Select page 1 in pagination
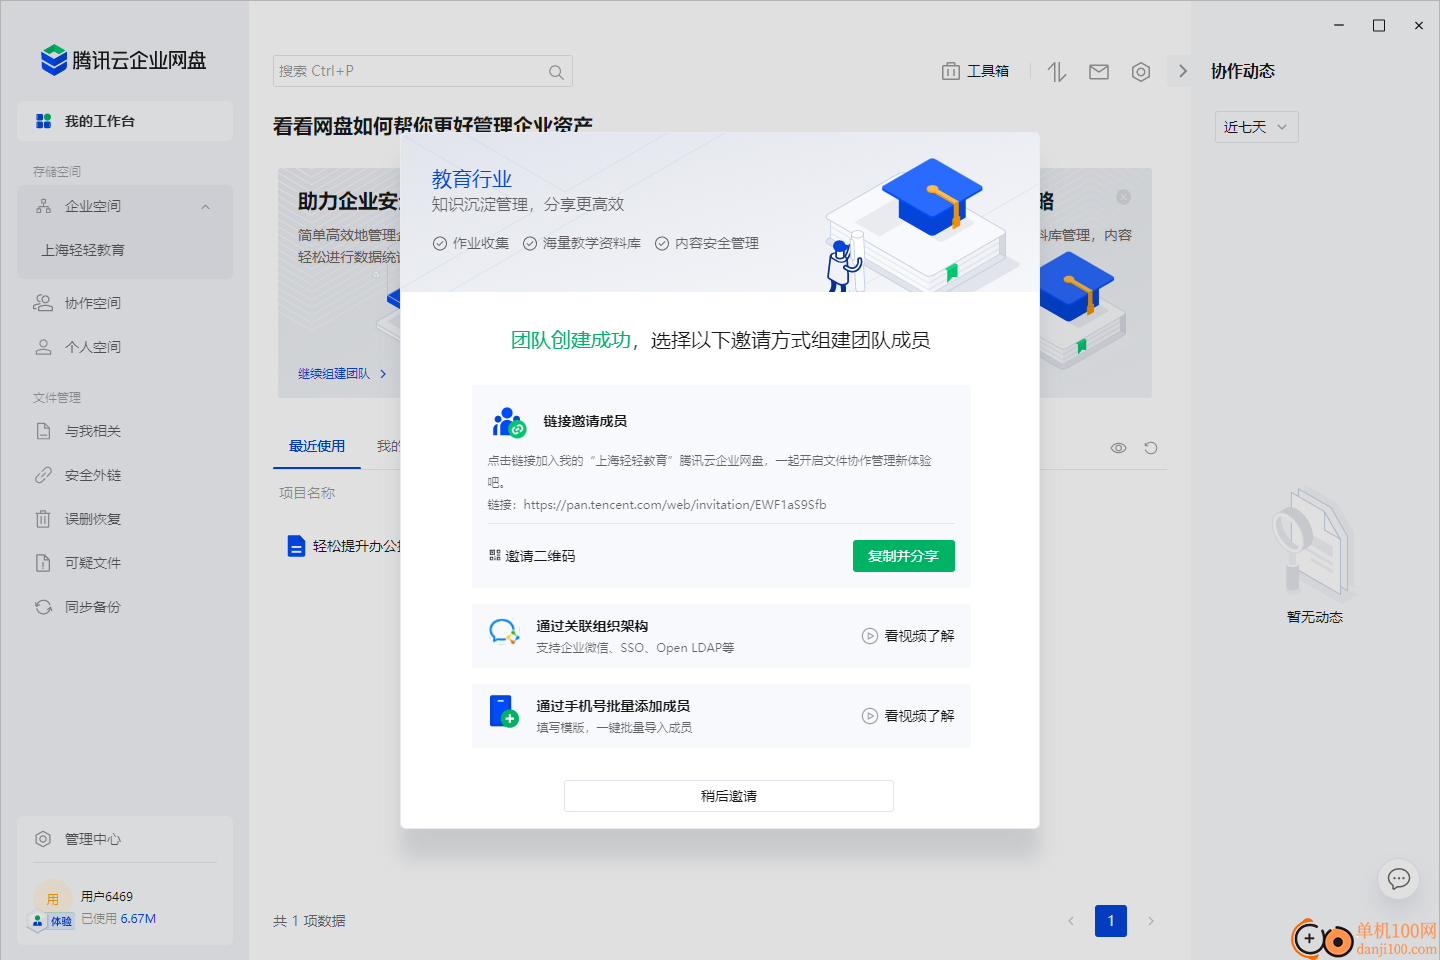The height and width of the screenshot is (960, 1440). click(1111, 921)
